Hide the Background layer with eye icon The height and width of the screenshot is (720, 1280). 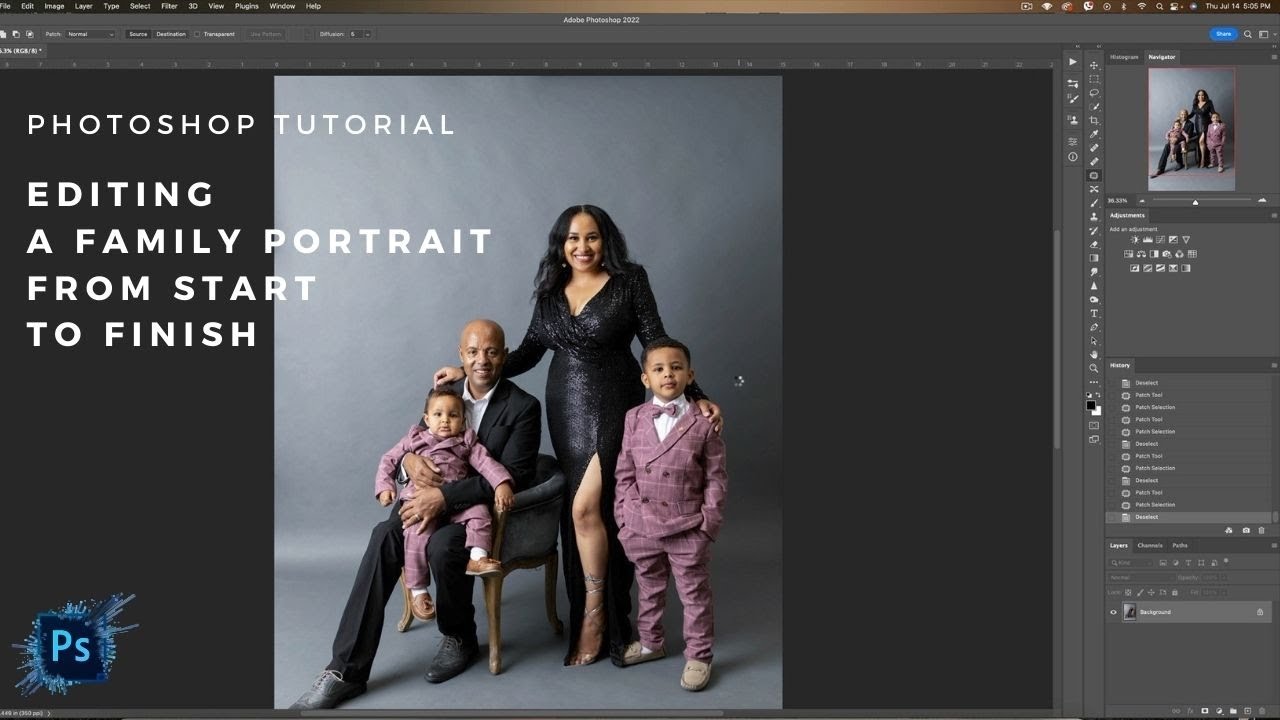tap(1113, 612)
